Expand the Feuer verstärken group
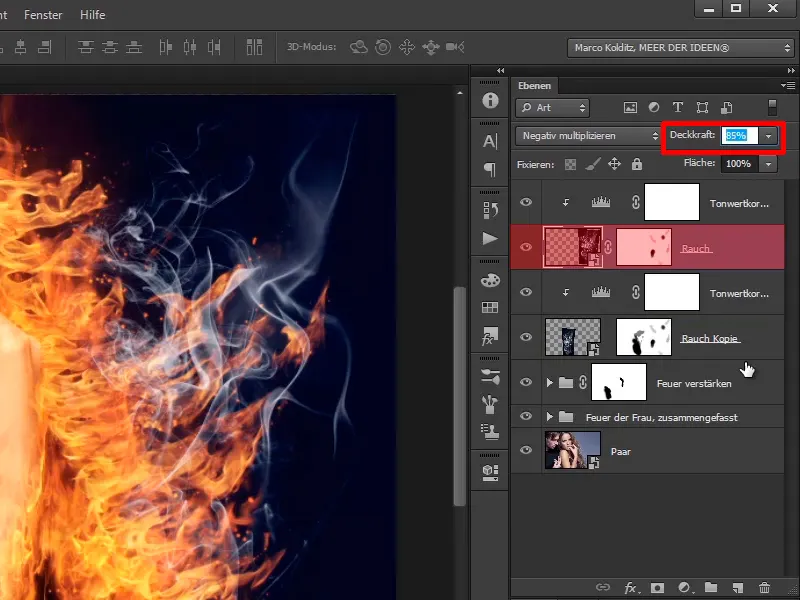The width and height of the screenshot is (800, 600). tap(549, 382)
